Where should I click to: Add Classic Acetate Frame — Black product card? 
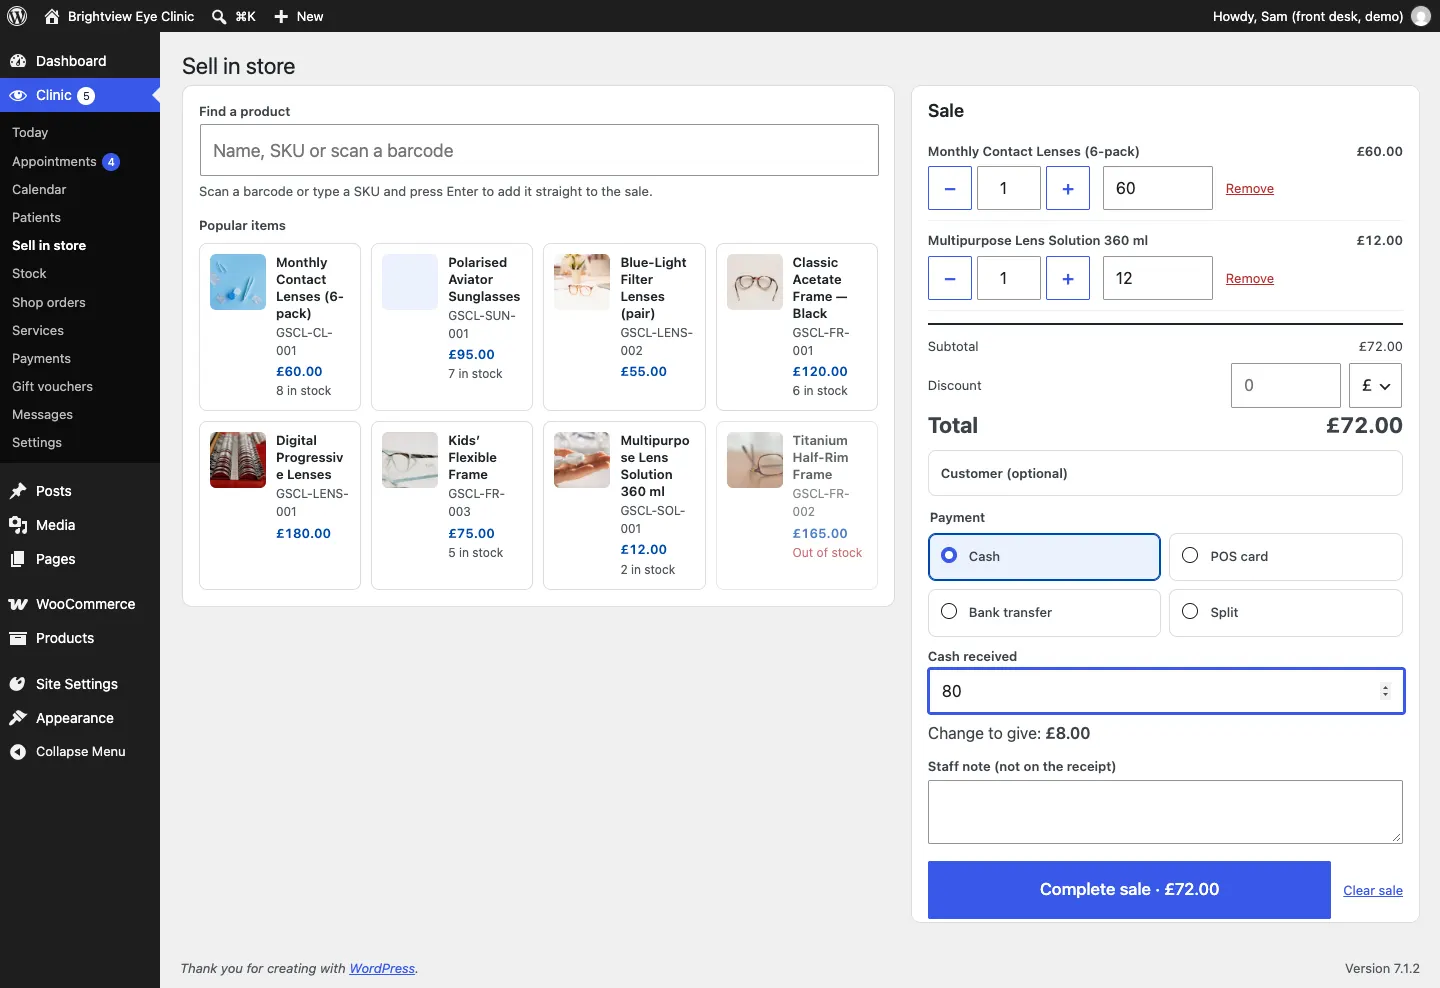click(797, 327)
